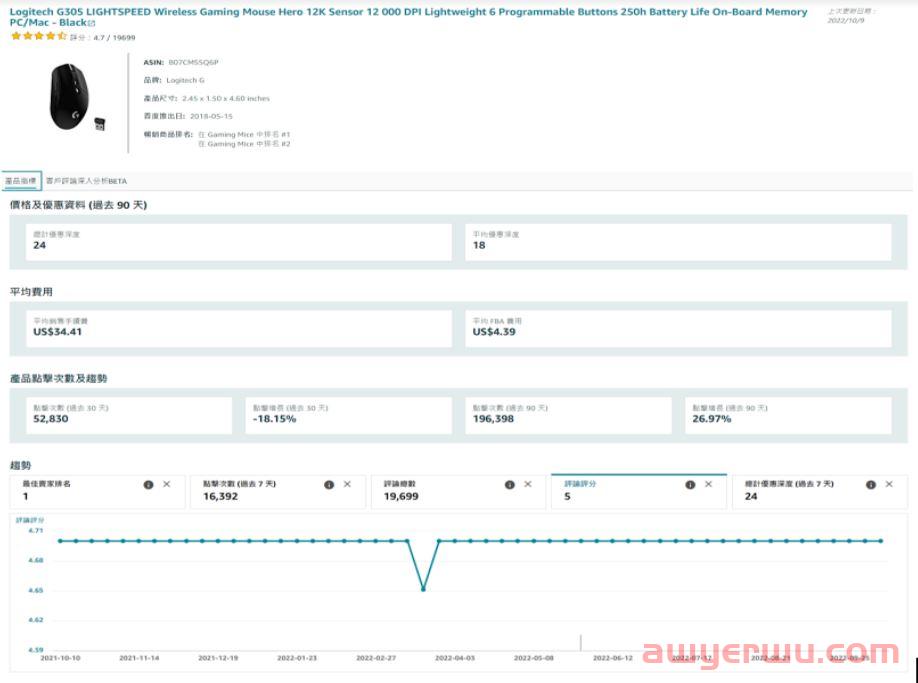This screenshot has height=683, width=918.
Task: Remove the 總計優惠深度 (過去 7 天) trend card
Action: pyautogui.click(x=889, y=485)
